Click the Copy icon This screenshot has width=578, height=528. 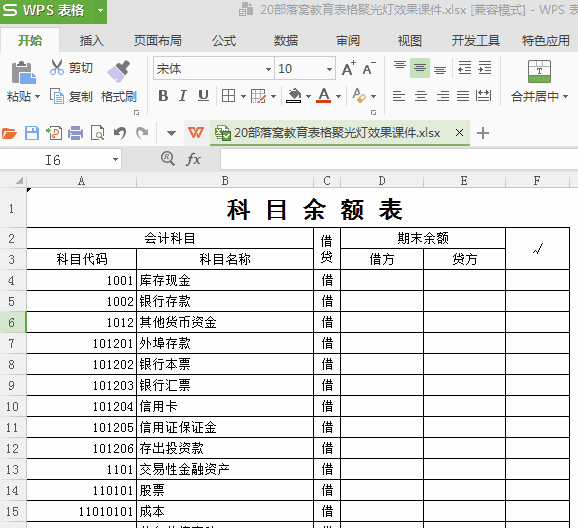click(x=57, y=96)
